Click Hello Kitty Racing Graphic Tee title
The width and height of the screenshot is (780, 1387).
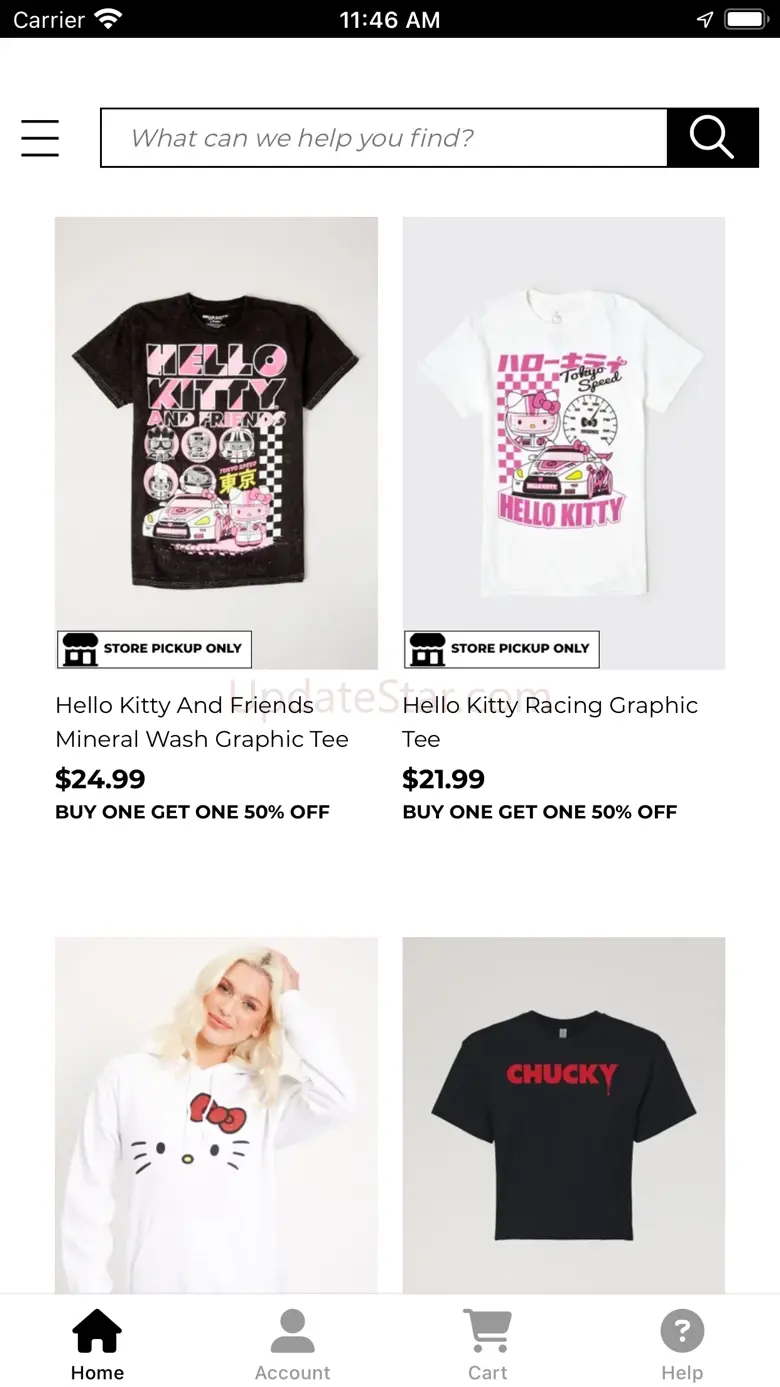(550, 722)
